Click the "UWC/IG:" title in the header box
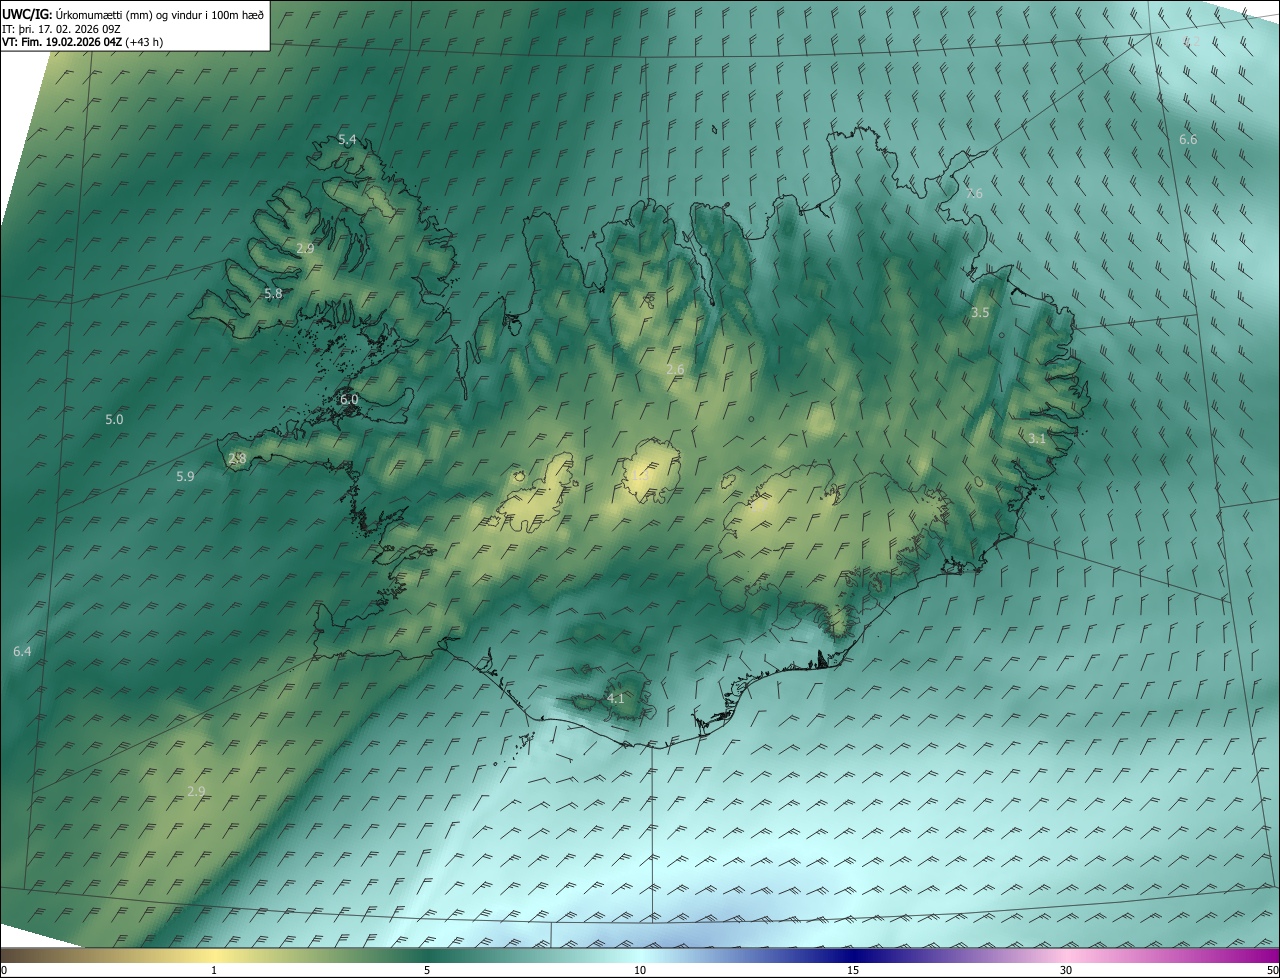The width and height of the screenshot is (1280, 978). point(25,15)
